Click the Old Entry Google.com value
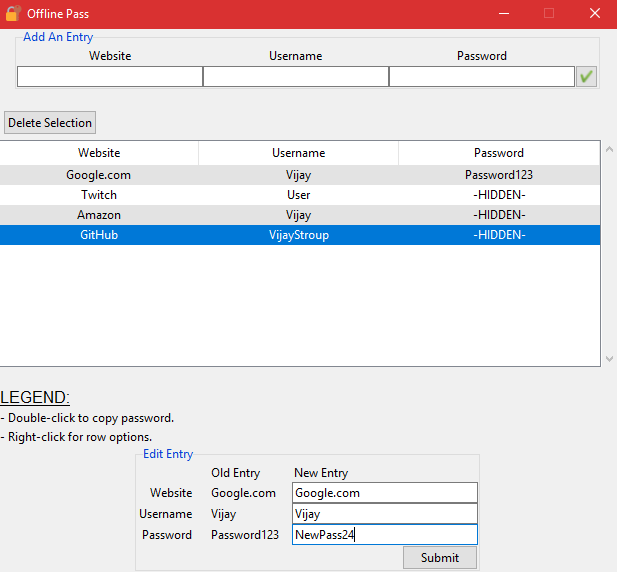The width and height of the screenshot is (617, 572). (x=243, y=493)
